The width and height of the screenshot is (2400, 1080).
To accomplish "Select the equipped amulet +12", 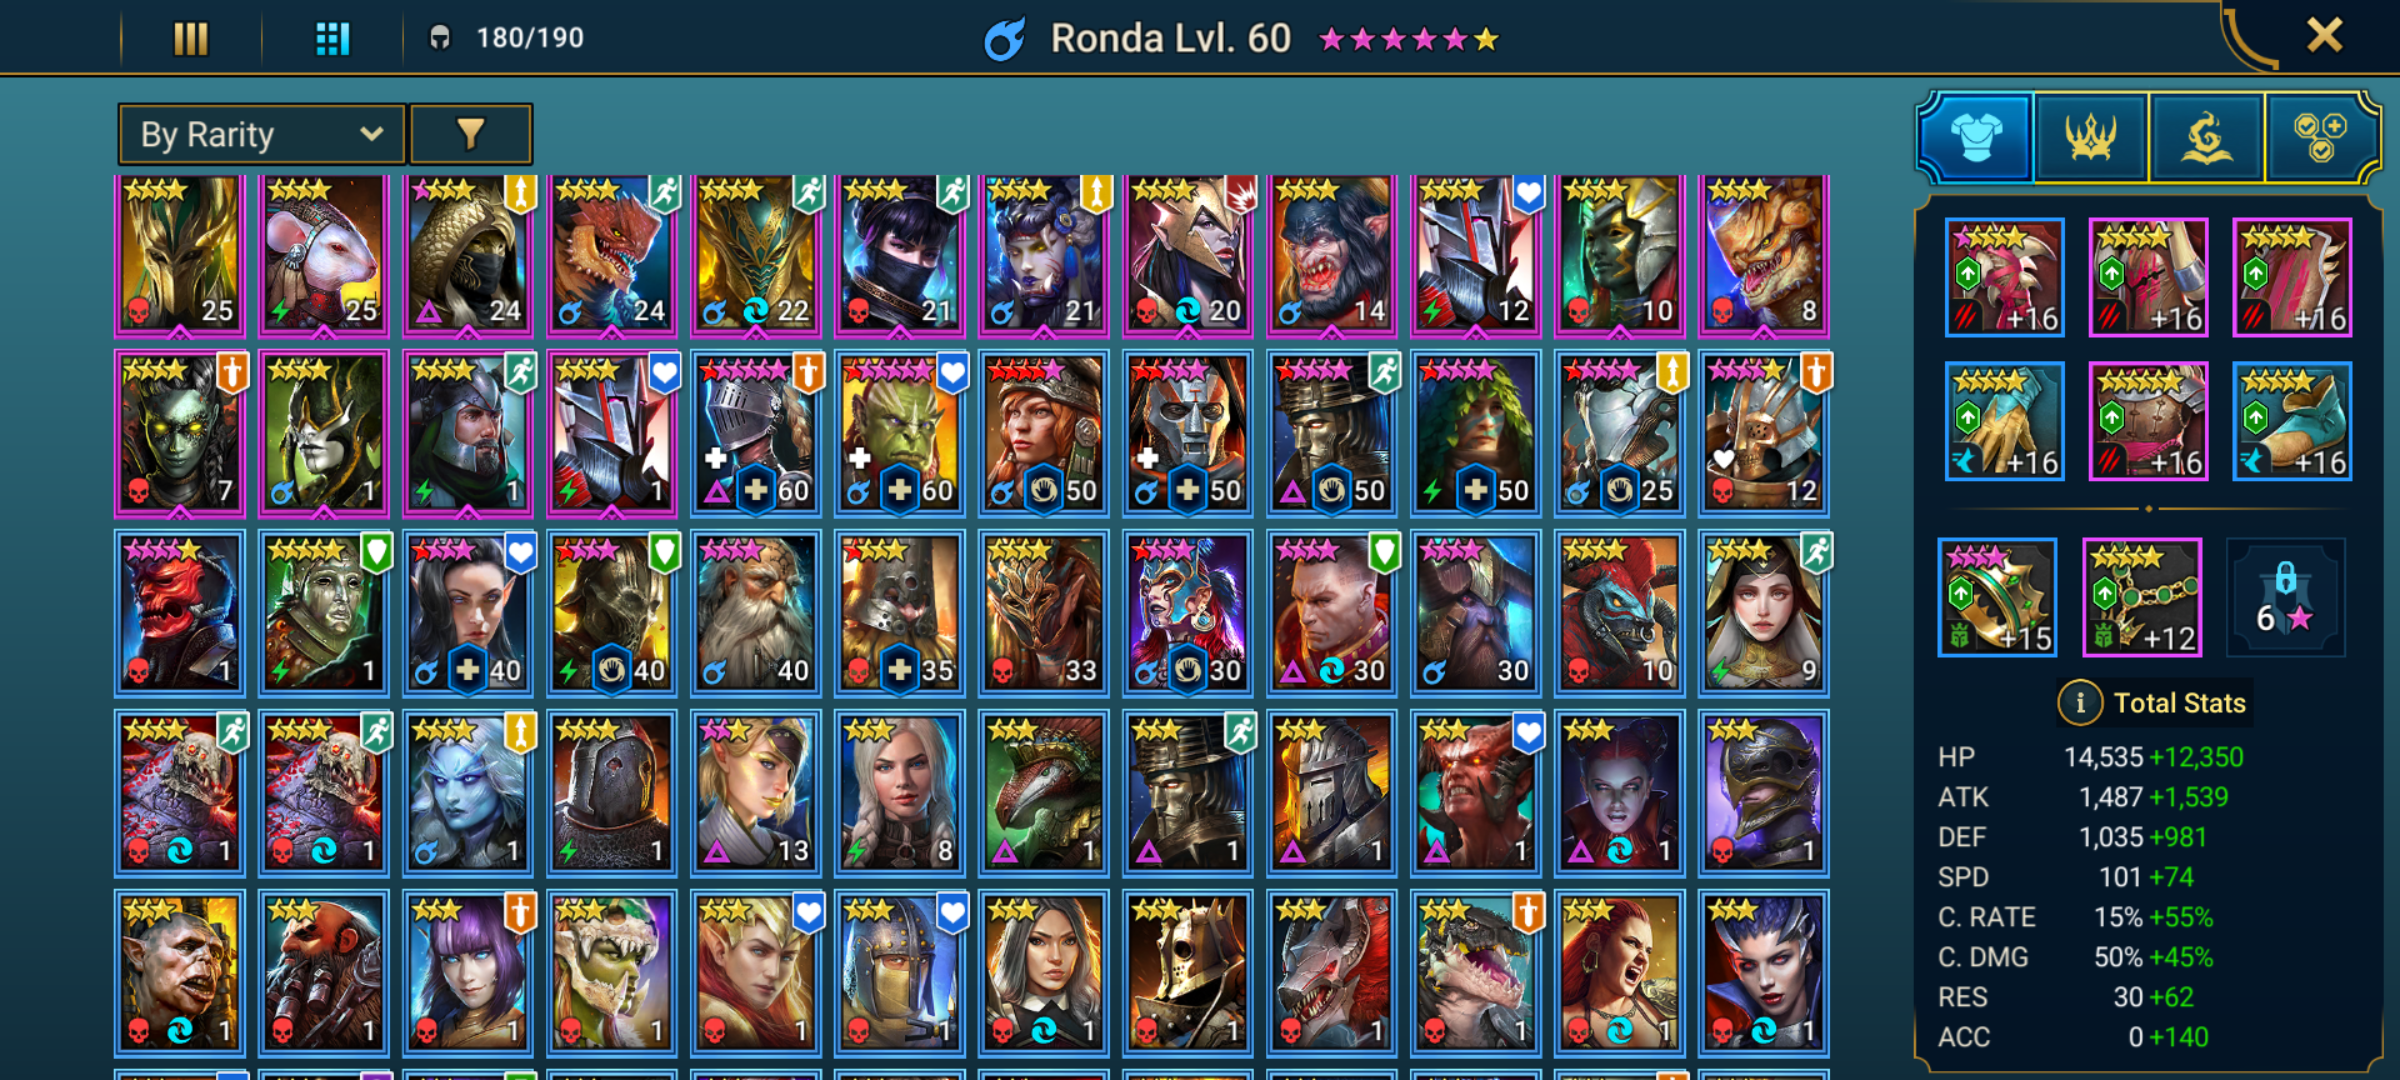I will pyautogui.click(x=2142, y=597).
